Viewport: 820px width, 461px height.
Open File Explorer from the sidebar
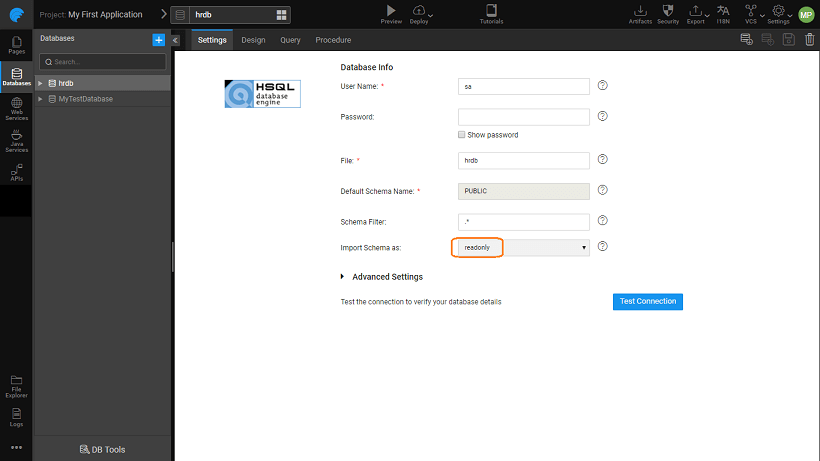point(16,385)
